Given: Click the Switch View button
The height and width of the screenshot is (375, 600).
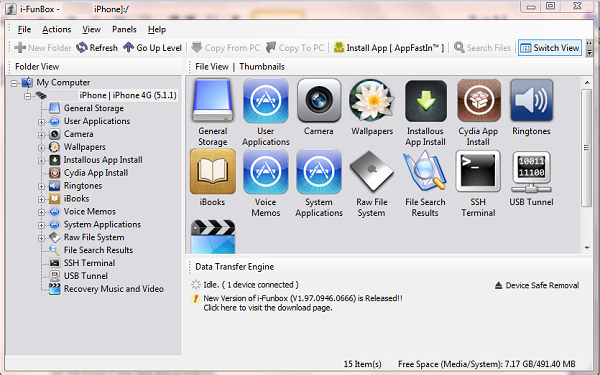Looking at the screenshot, I should (550, 48).
